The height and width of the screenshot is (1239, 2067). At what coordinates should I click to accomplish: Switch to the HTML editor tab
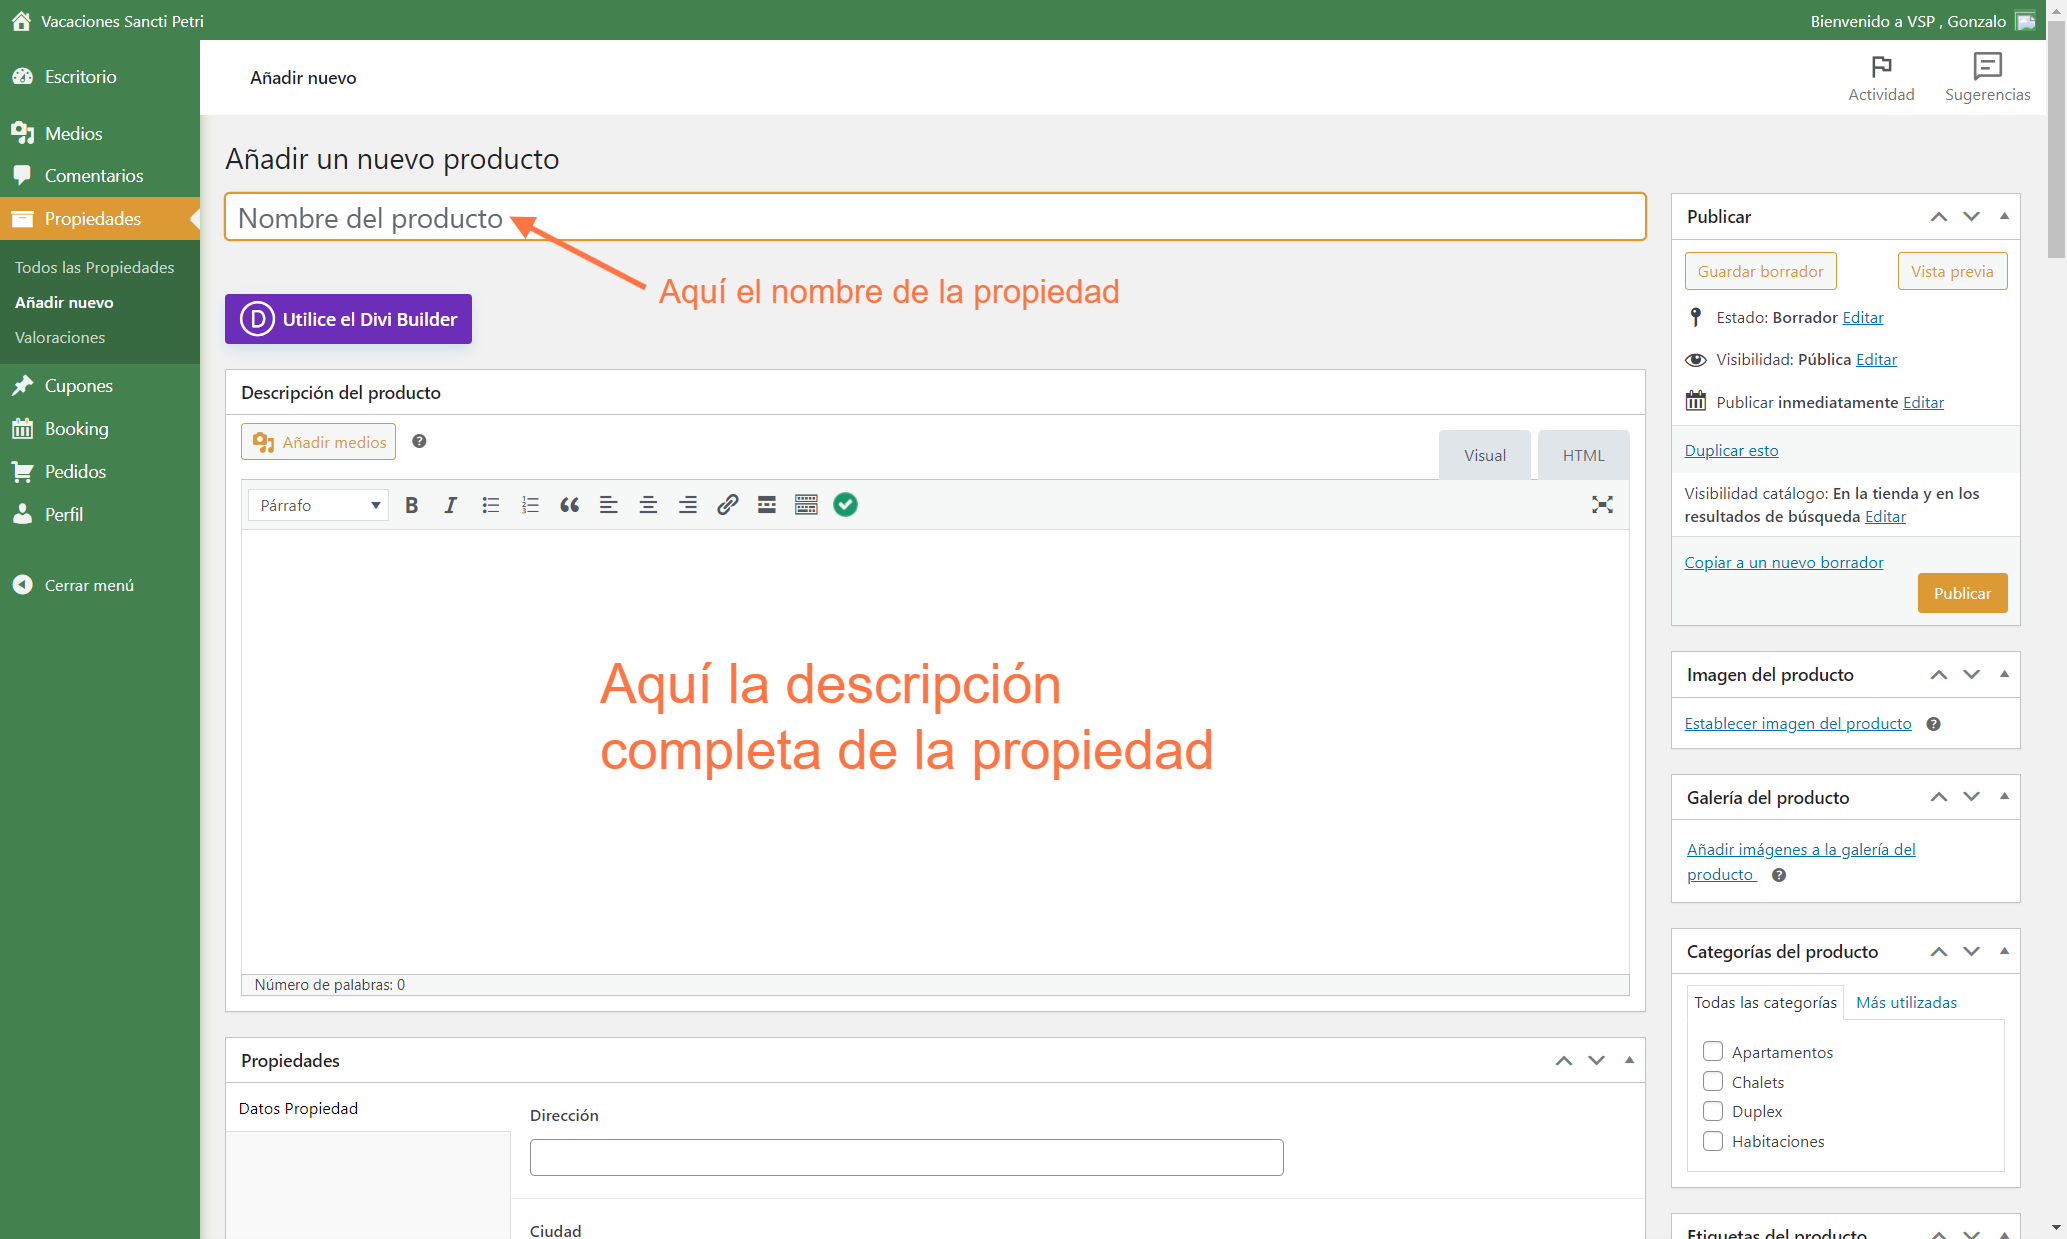pos(1583,455)
